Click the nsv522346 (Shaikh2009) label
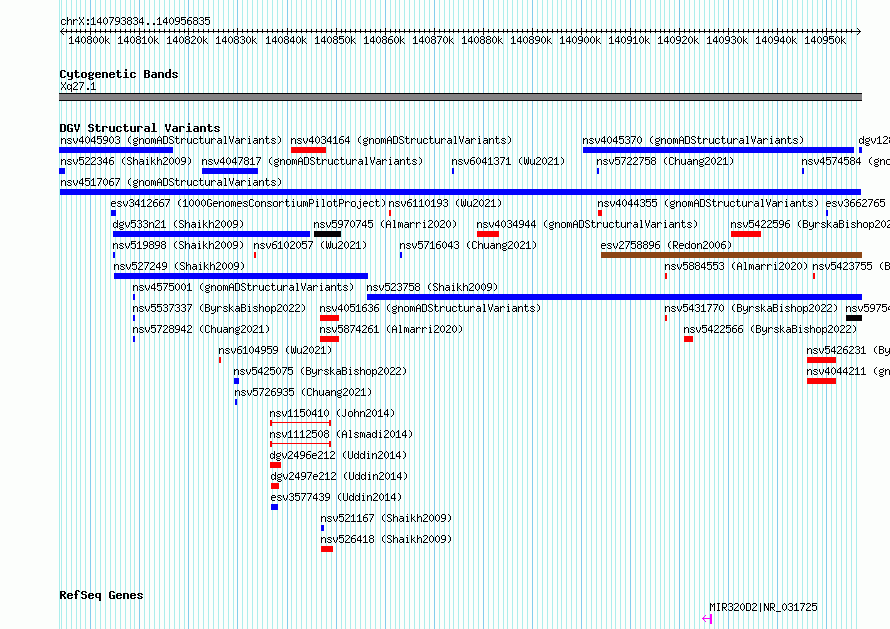 126,161
